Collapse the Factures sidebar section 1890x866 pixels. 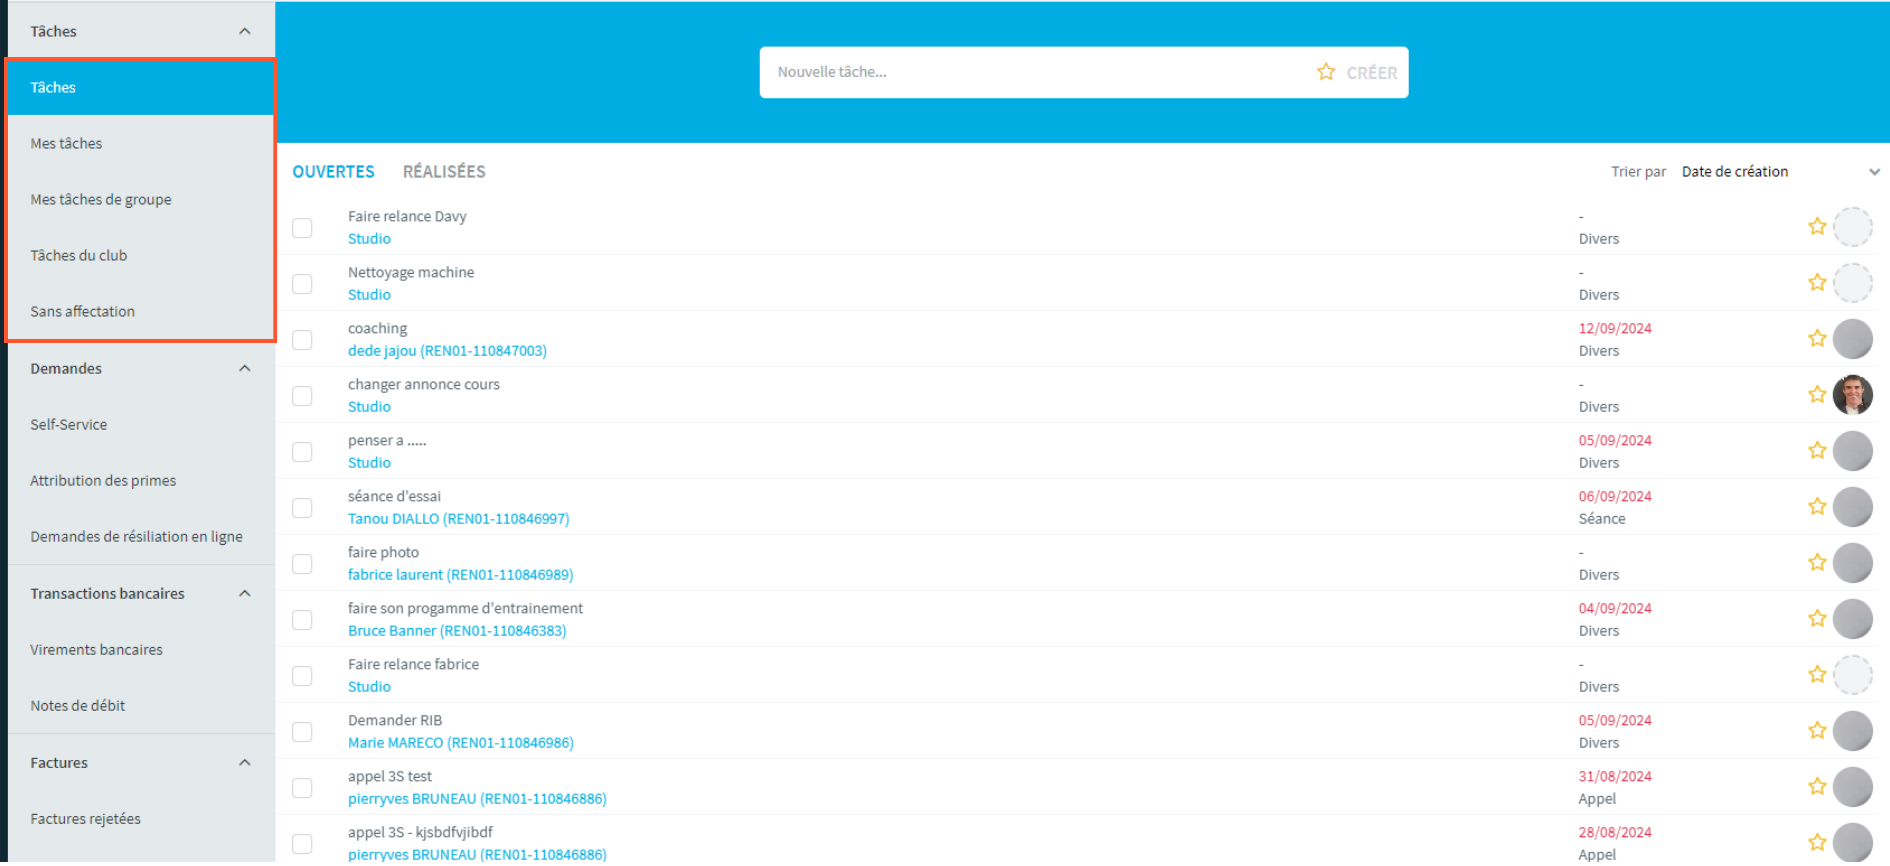[244, 762]
